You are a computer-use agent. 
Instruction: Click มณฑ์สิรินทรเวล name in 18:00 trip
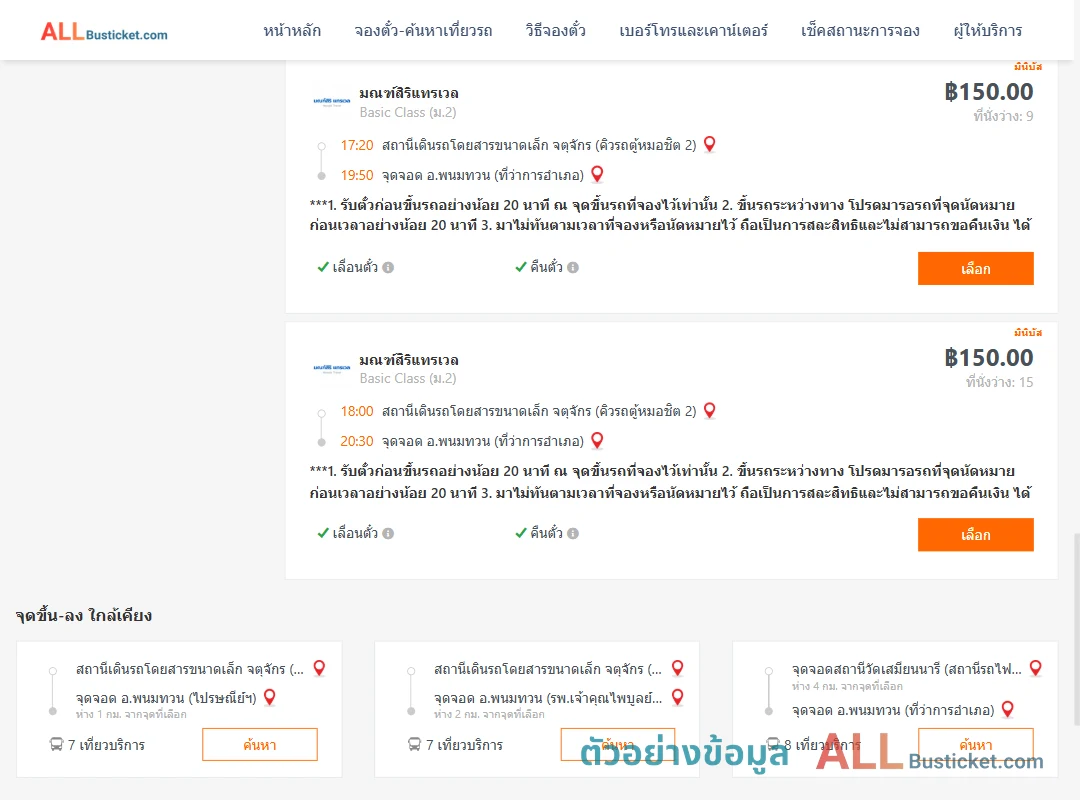point(408,360)
